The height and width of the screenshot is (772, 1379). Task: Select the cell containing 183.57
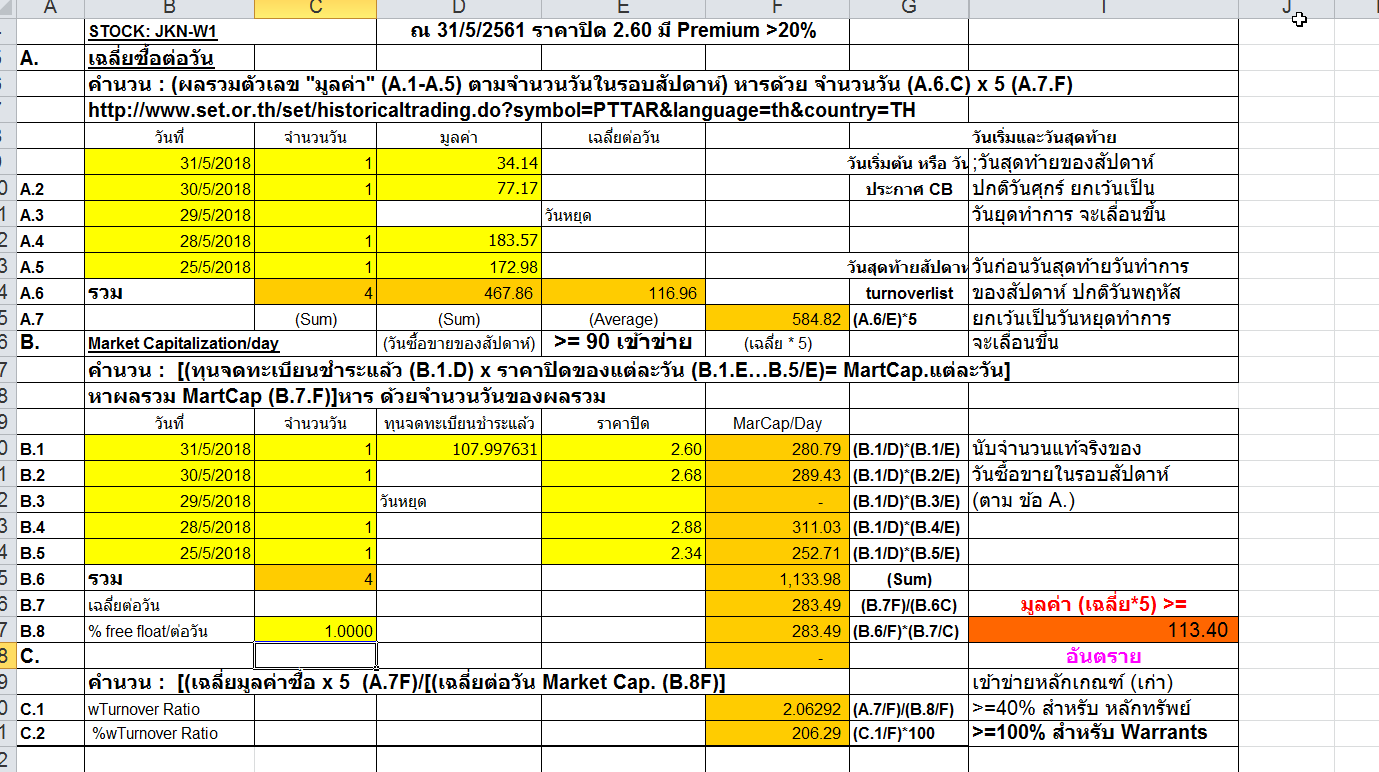(459, 240)
